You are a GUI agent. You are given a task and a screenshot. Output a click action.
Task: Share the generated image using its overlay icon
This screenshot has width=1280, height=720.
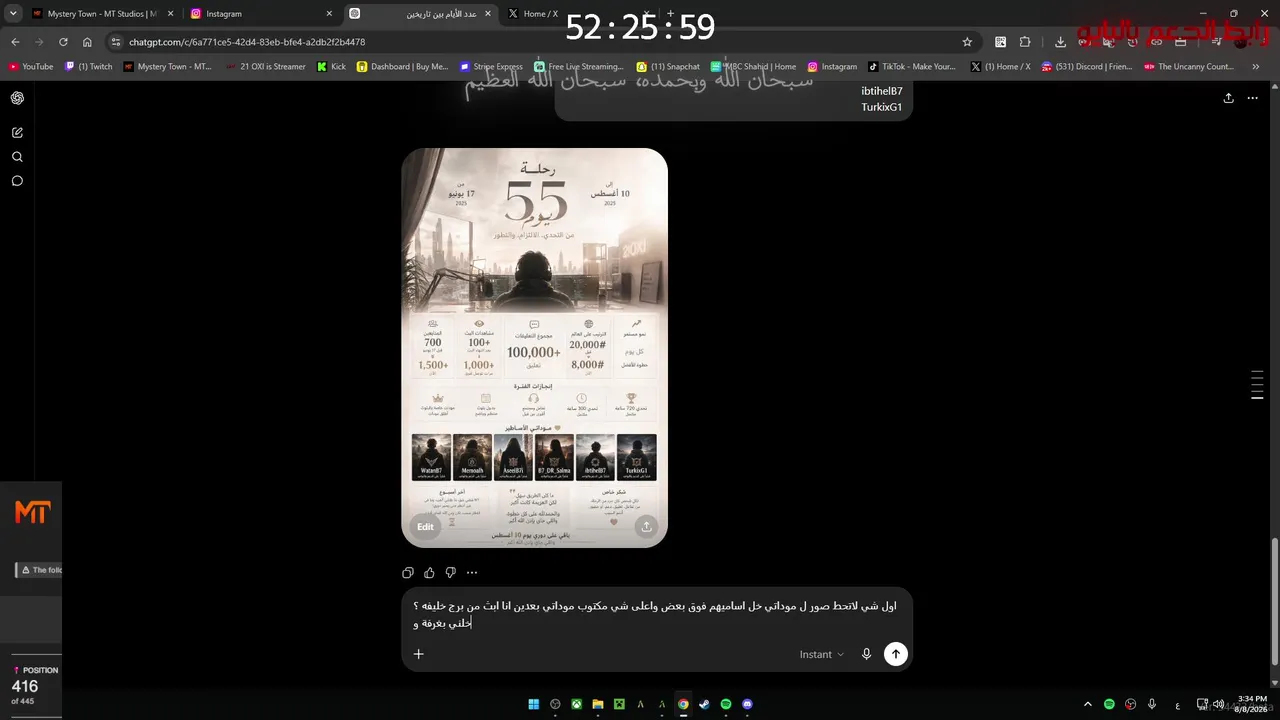[x=647, y=527]
